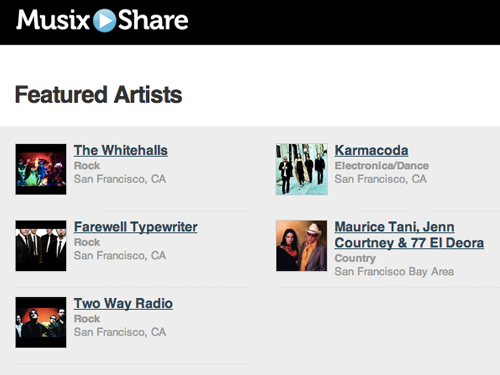
Task: Click the Maurice Tani cowboy hat thumbnail
Action: click(x=302, y=246)
